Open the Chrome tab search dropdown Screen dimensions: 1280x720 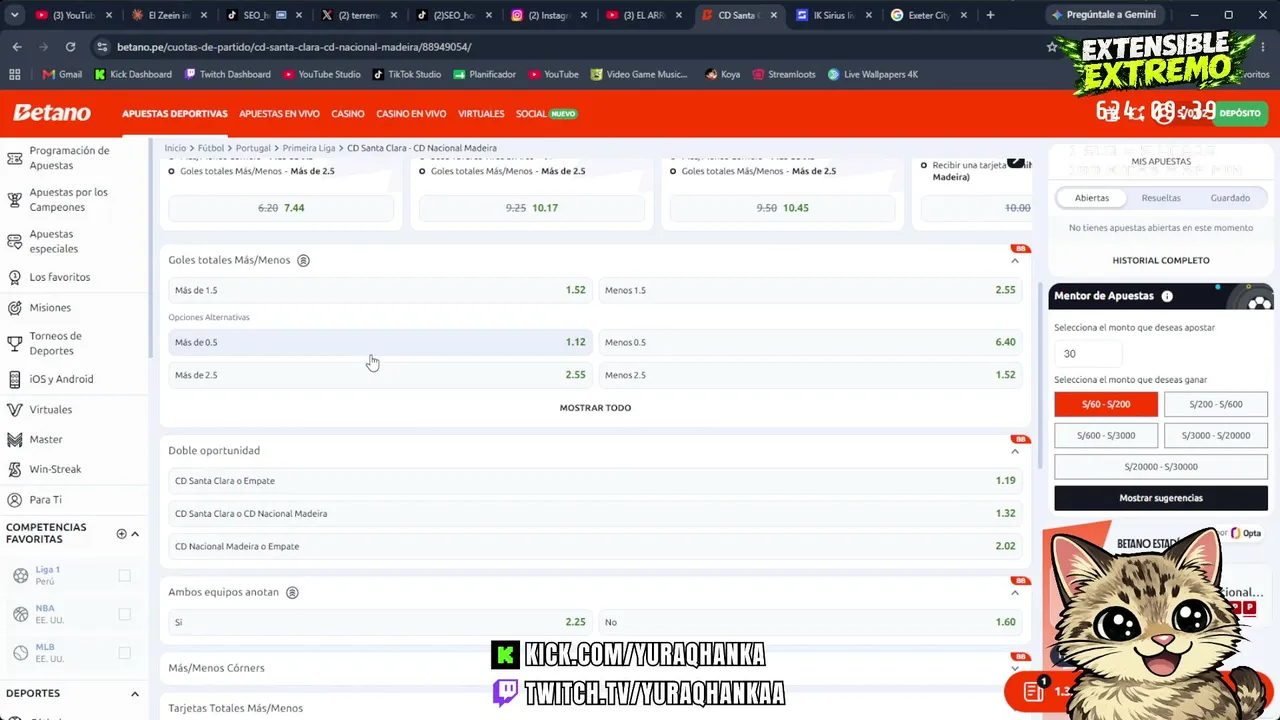14,15
